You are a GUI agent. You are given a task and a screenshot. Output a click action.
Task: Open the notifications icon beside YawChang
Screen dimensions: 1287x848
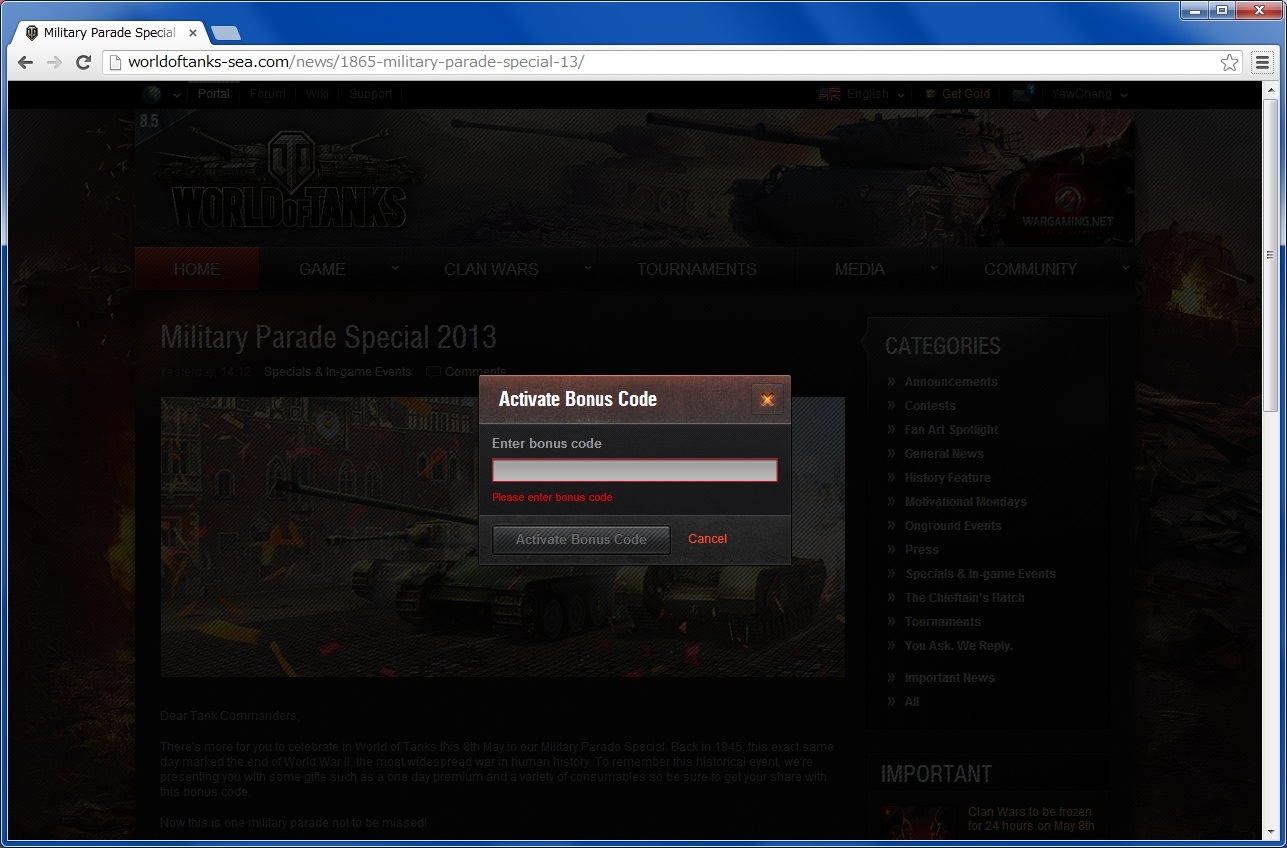1023,93
